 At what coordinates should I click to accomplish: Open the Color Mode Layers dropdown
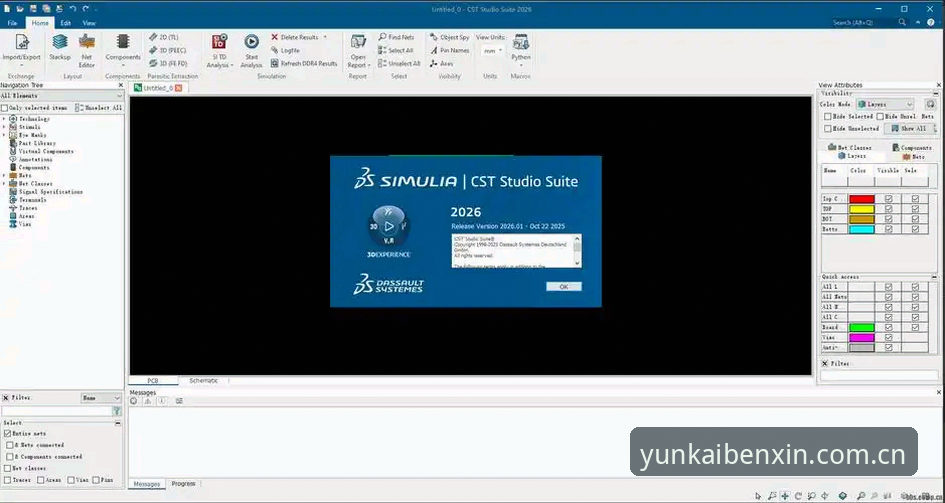point(885,104)
